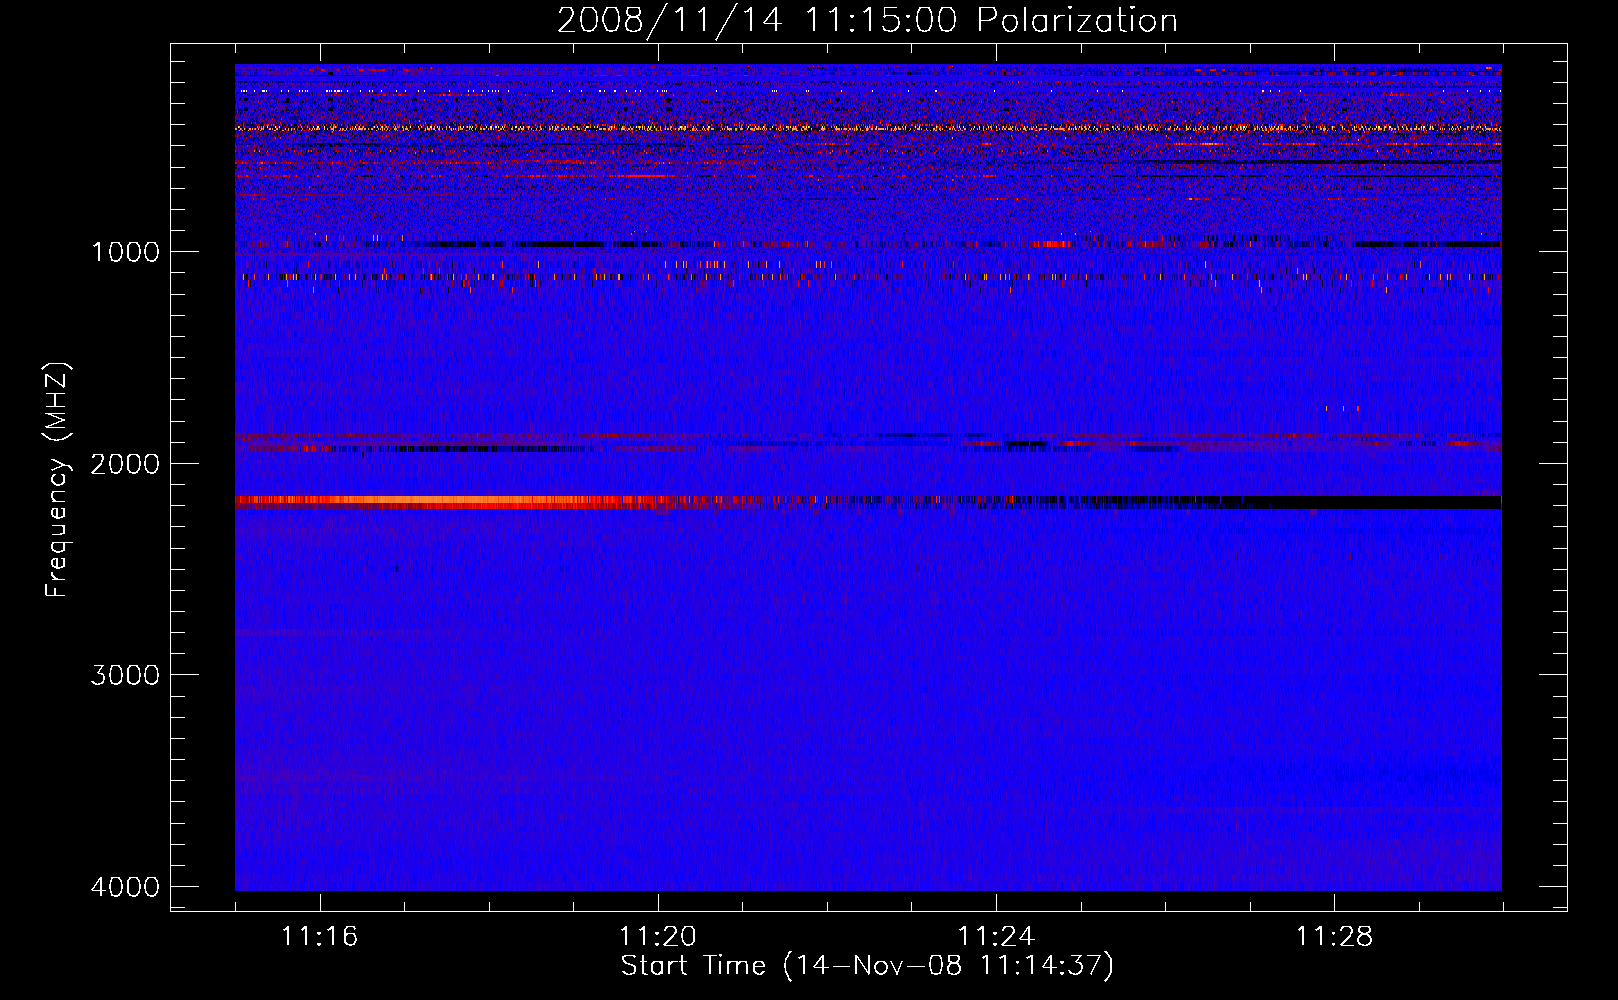The height and width of the screenshot is (1000, 1618).
Task: Click the 'Start Time (14-Nov-08 11:14:37)' axis label
Action: tap(867, 966)
